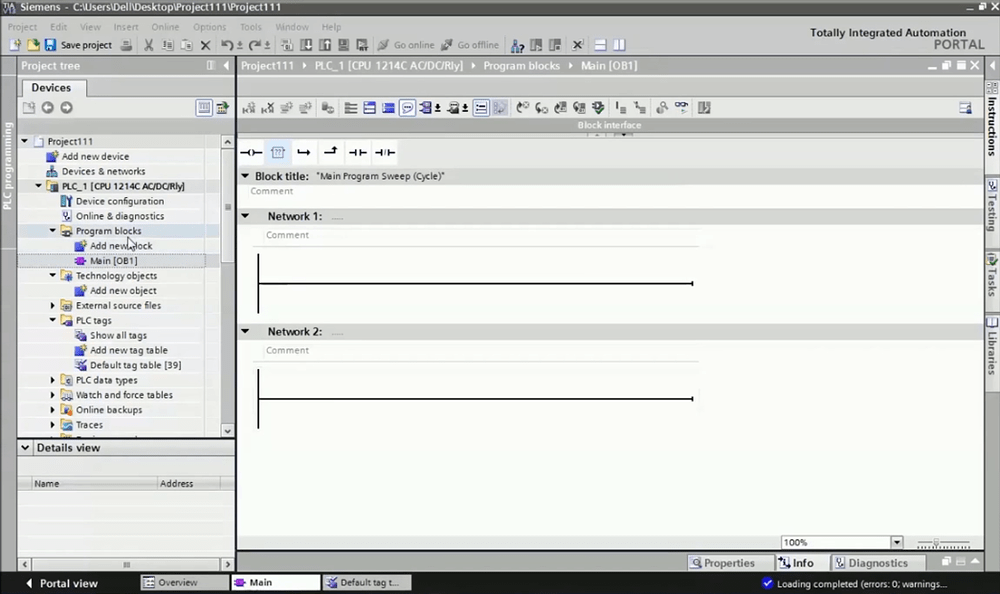Insert an empty box instruction from favorites

tap(278, 152)
